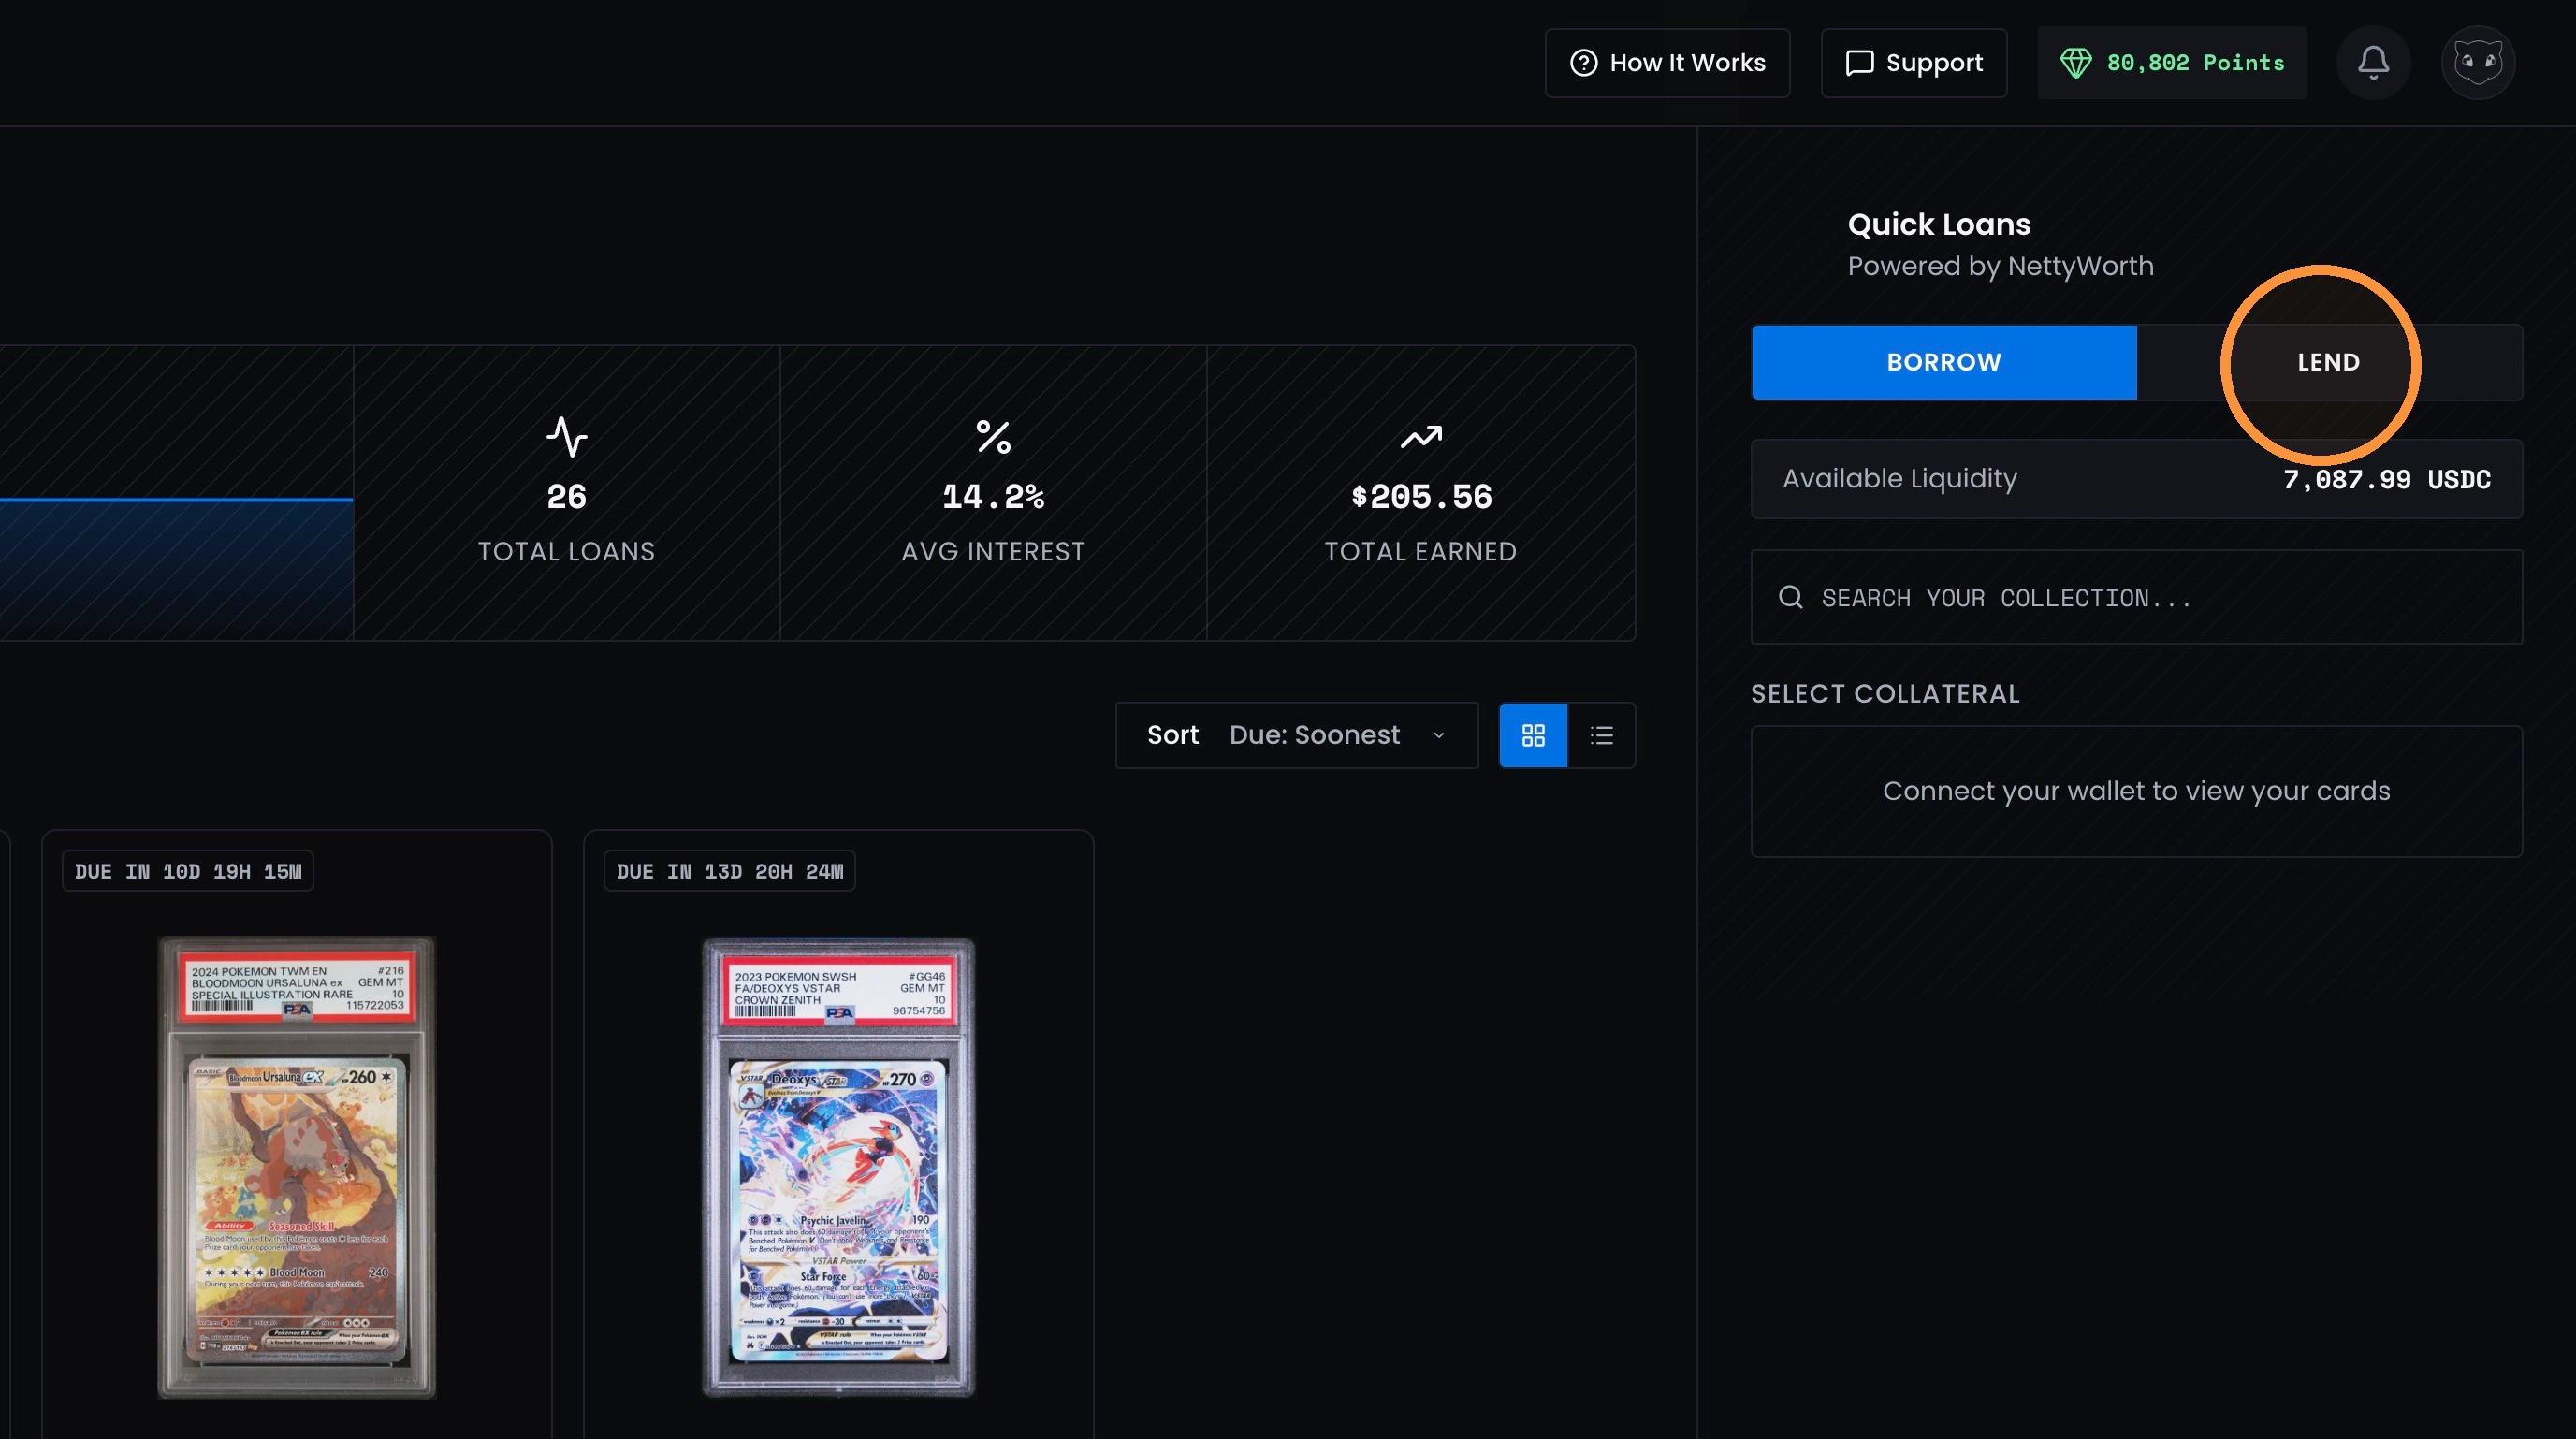Open the Sort dropdown
The image size is (2576, 1439).
[1297, 735]
